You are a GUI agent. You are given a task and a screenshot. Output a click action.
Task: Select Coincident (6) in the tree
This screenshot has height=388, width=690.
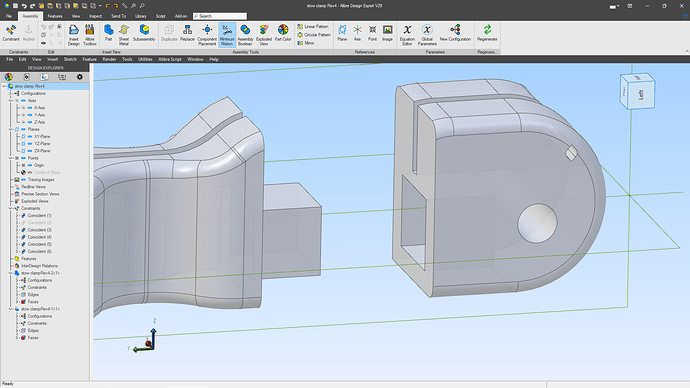(40, 252)
